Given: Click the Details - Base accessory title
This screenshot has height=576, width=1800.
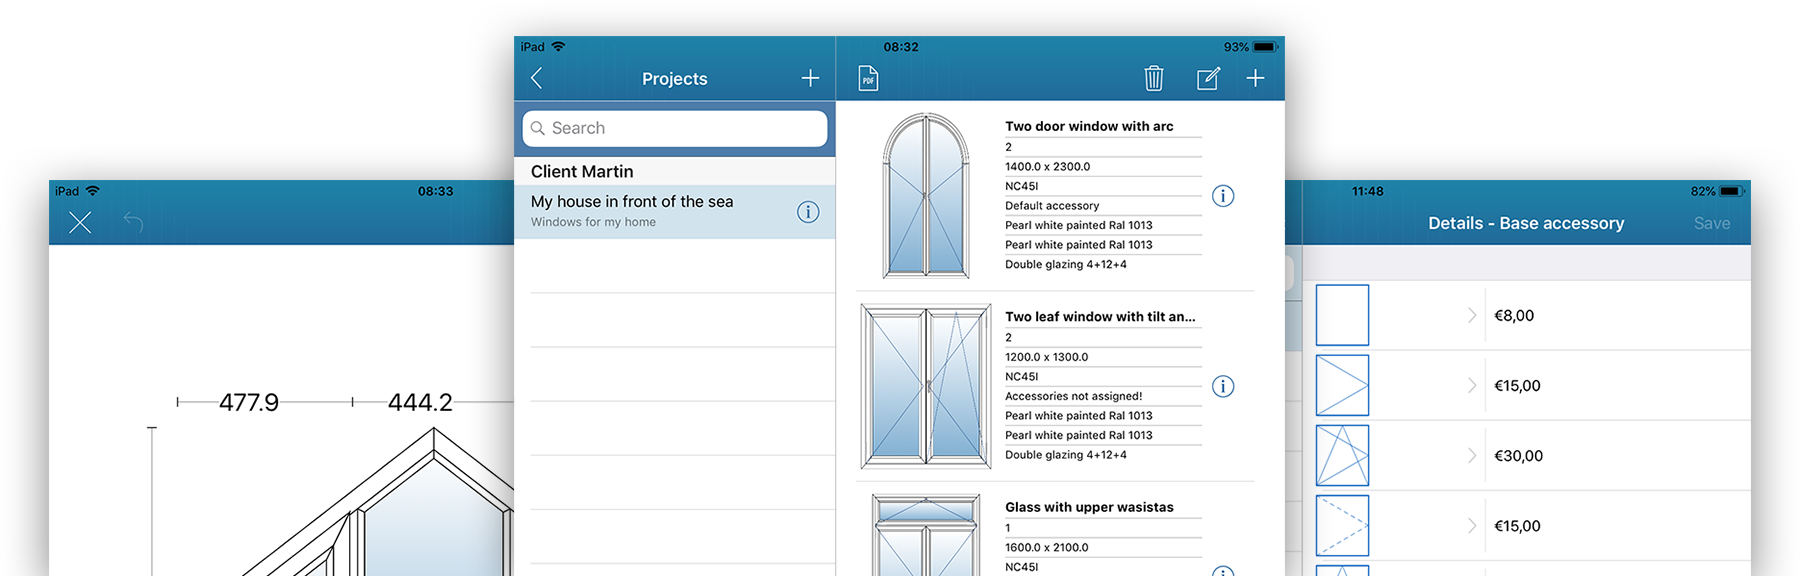Looking at the screenshot, I should (x=1526, y=223).
